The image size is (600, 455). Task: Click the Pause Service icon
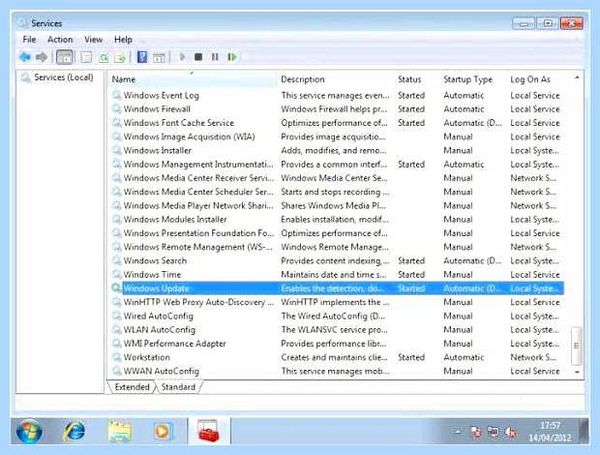pos(215,57)
